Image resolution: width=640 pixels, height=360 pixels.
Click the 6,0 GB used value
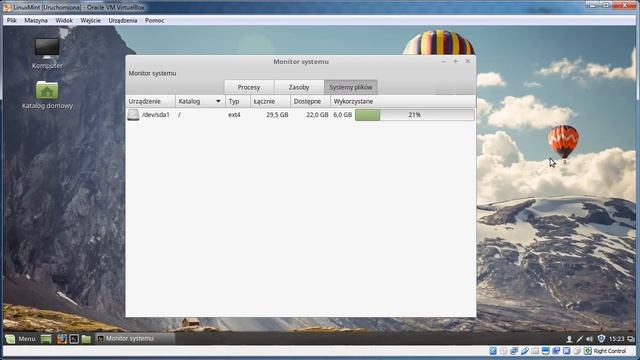tap(342, 115)
